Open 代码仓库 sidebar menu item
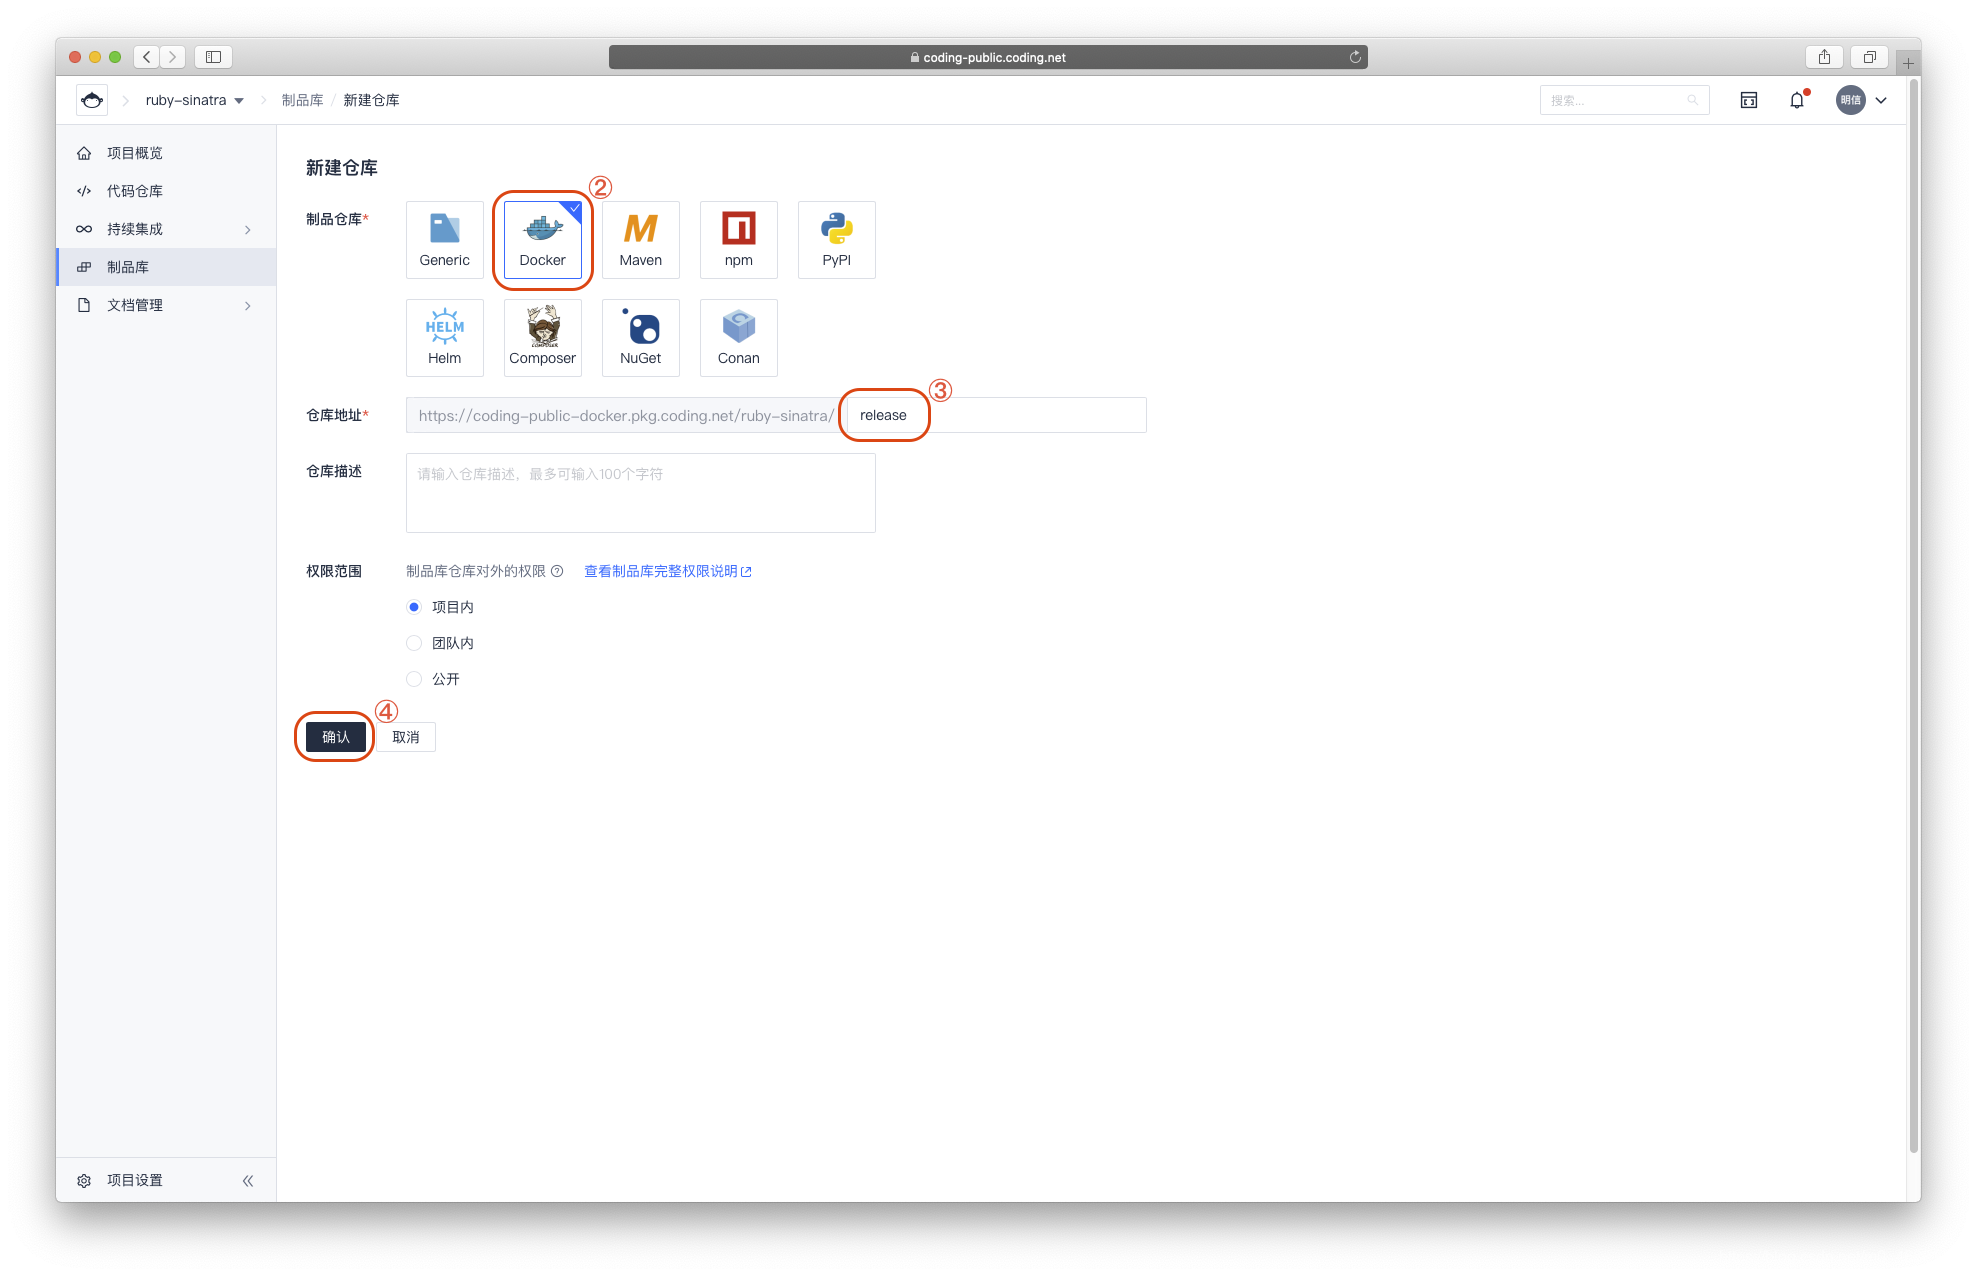 [138, 189]
